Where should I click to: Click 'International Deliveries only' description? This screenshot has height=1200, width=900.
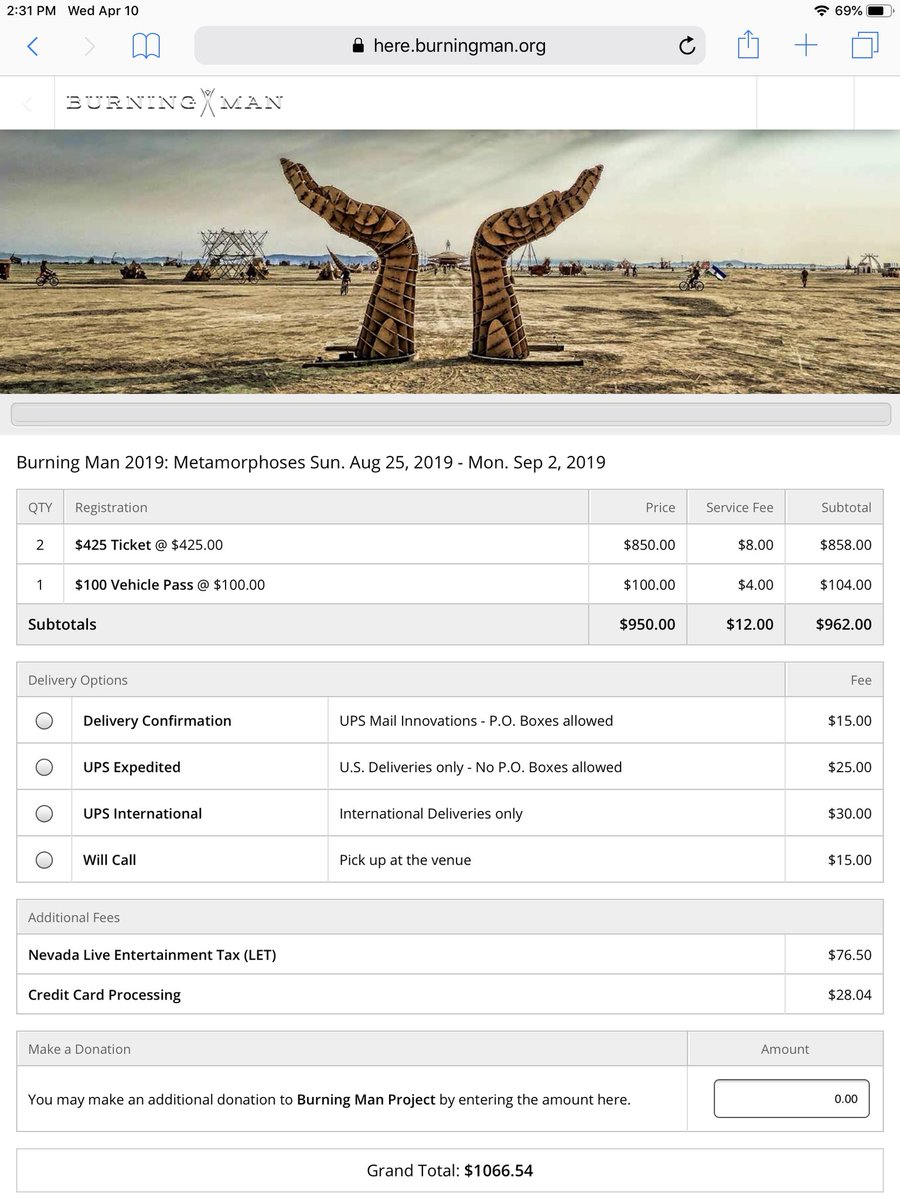click(x=431, y=813)
